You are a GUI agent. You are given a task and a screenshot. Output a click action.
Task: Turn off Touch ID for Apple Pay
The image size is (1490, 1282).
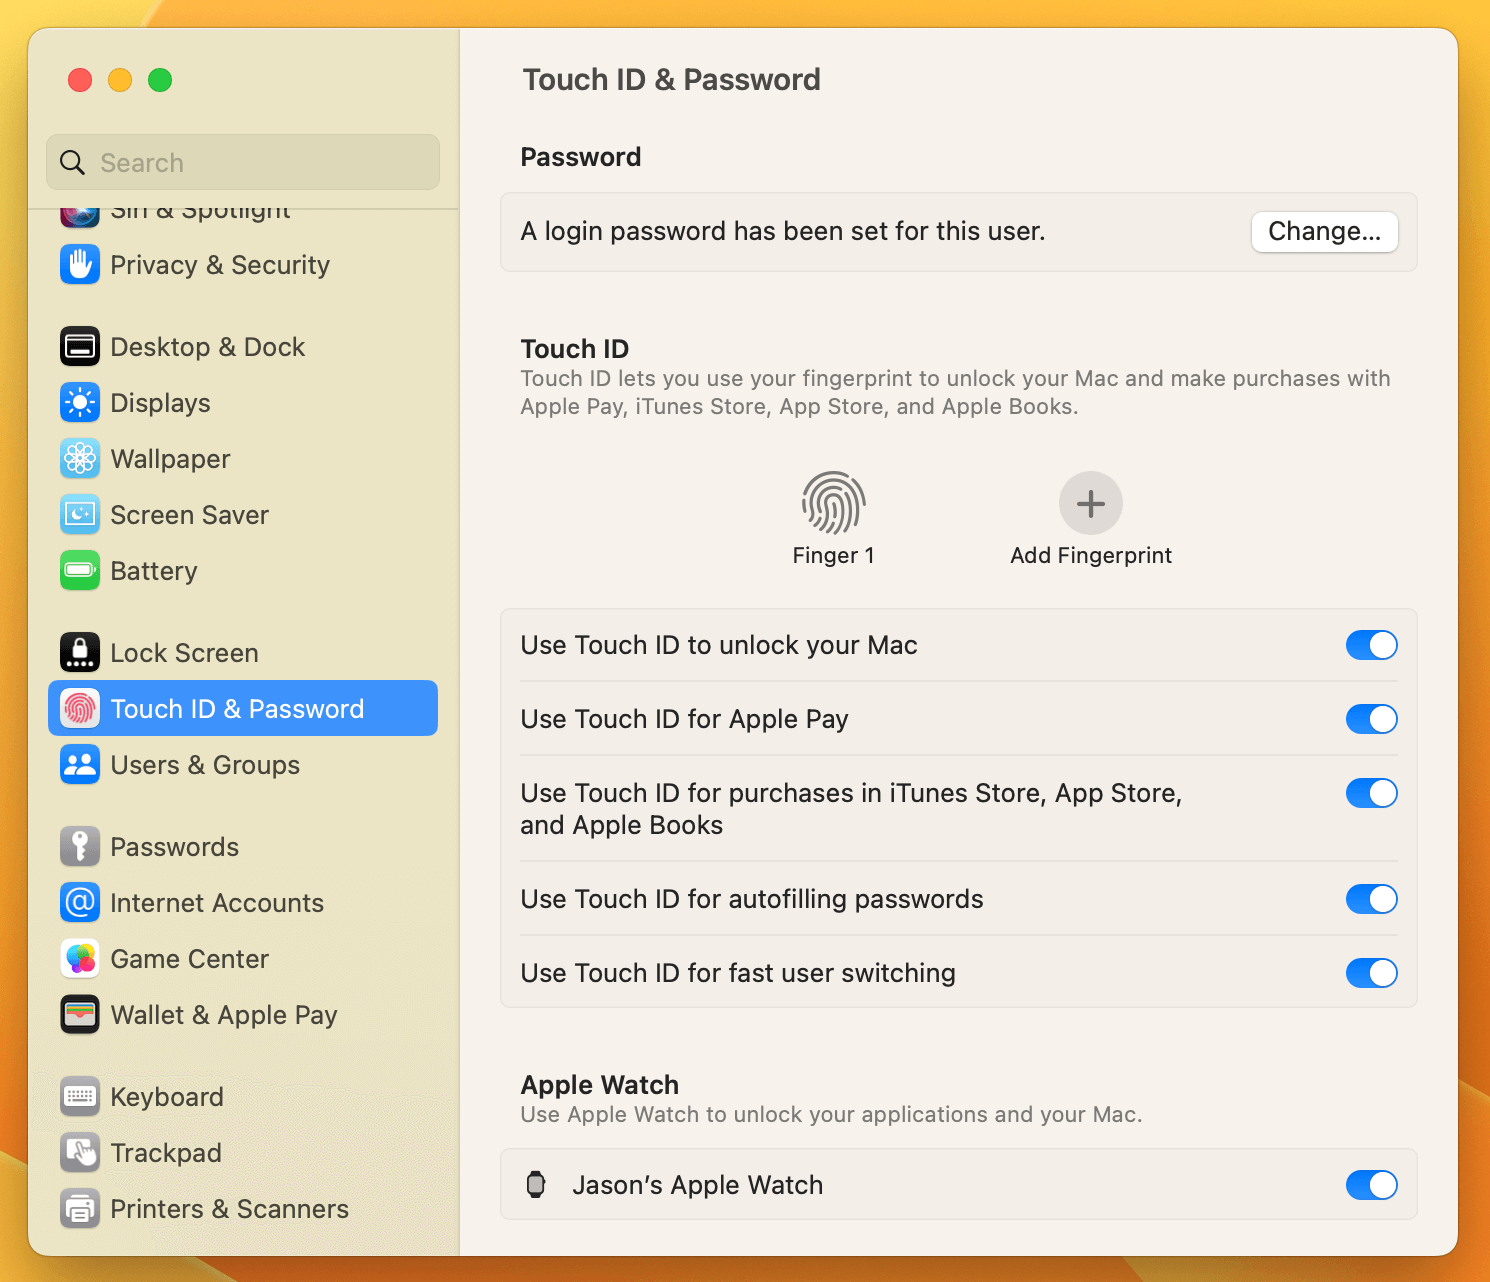1371,719
